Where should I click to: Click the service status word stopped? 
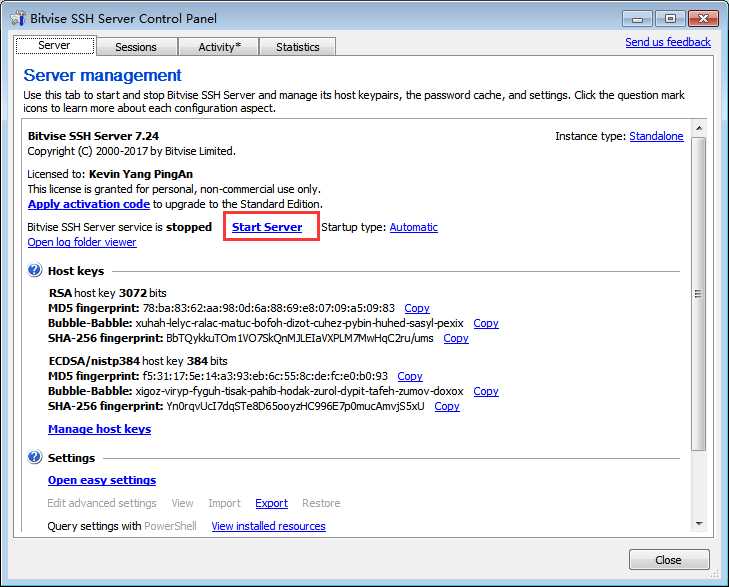pyautogui.click(x=189, y=227)
